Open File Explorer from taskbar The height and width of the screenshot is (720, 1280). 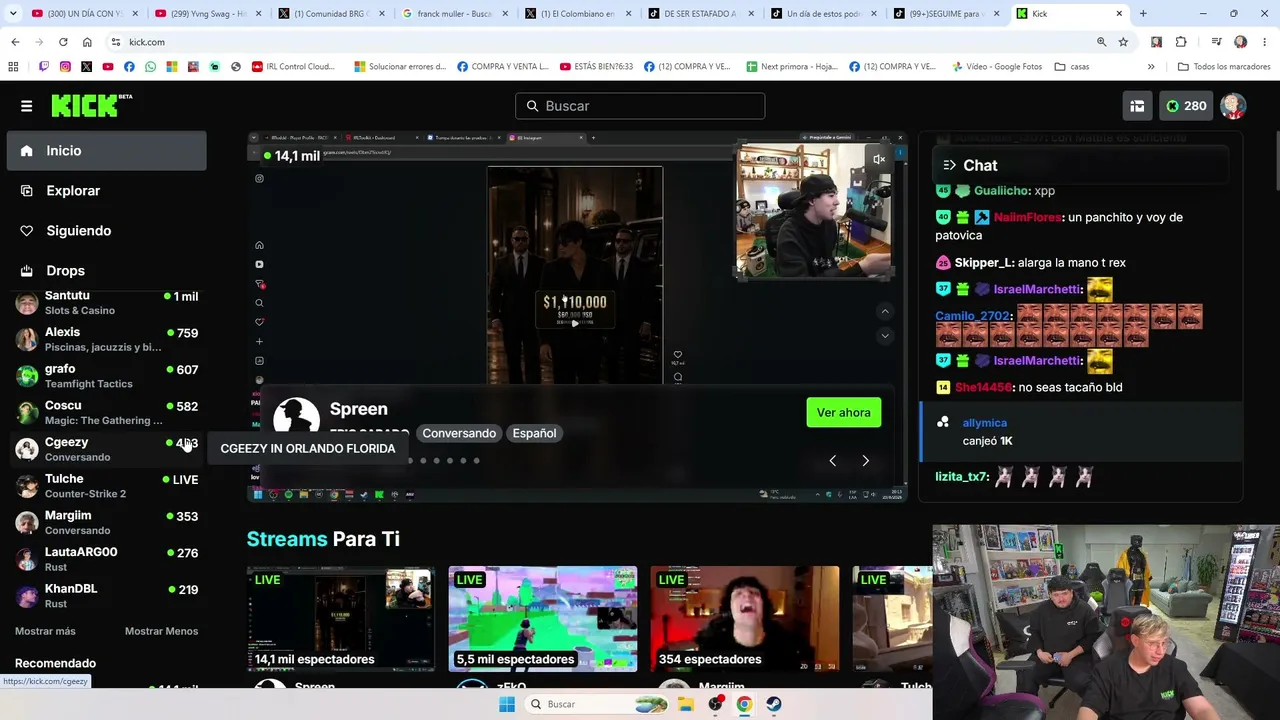click(x=686, y=704)
